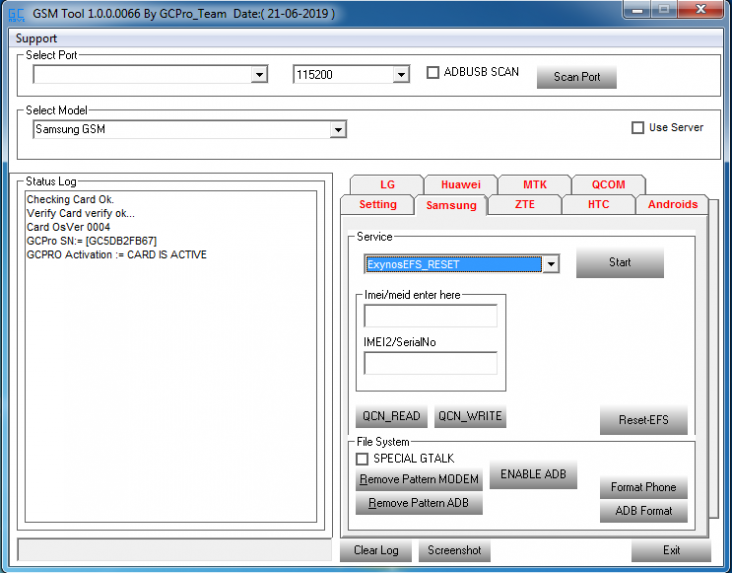This screenshot has height=573, width=732.
Task: Click the ENABLE ADB button
Action: [x=533, y=474]
